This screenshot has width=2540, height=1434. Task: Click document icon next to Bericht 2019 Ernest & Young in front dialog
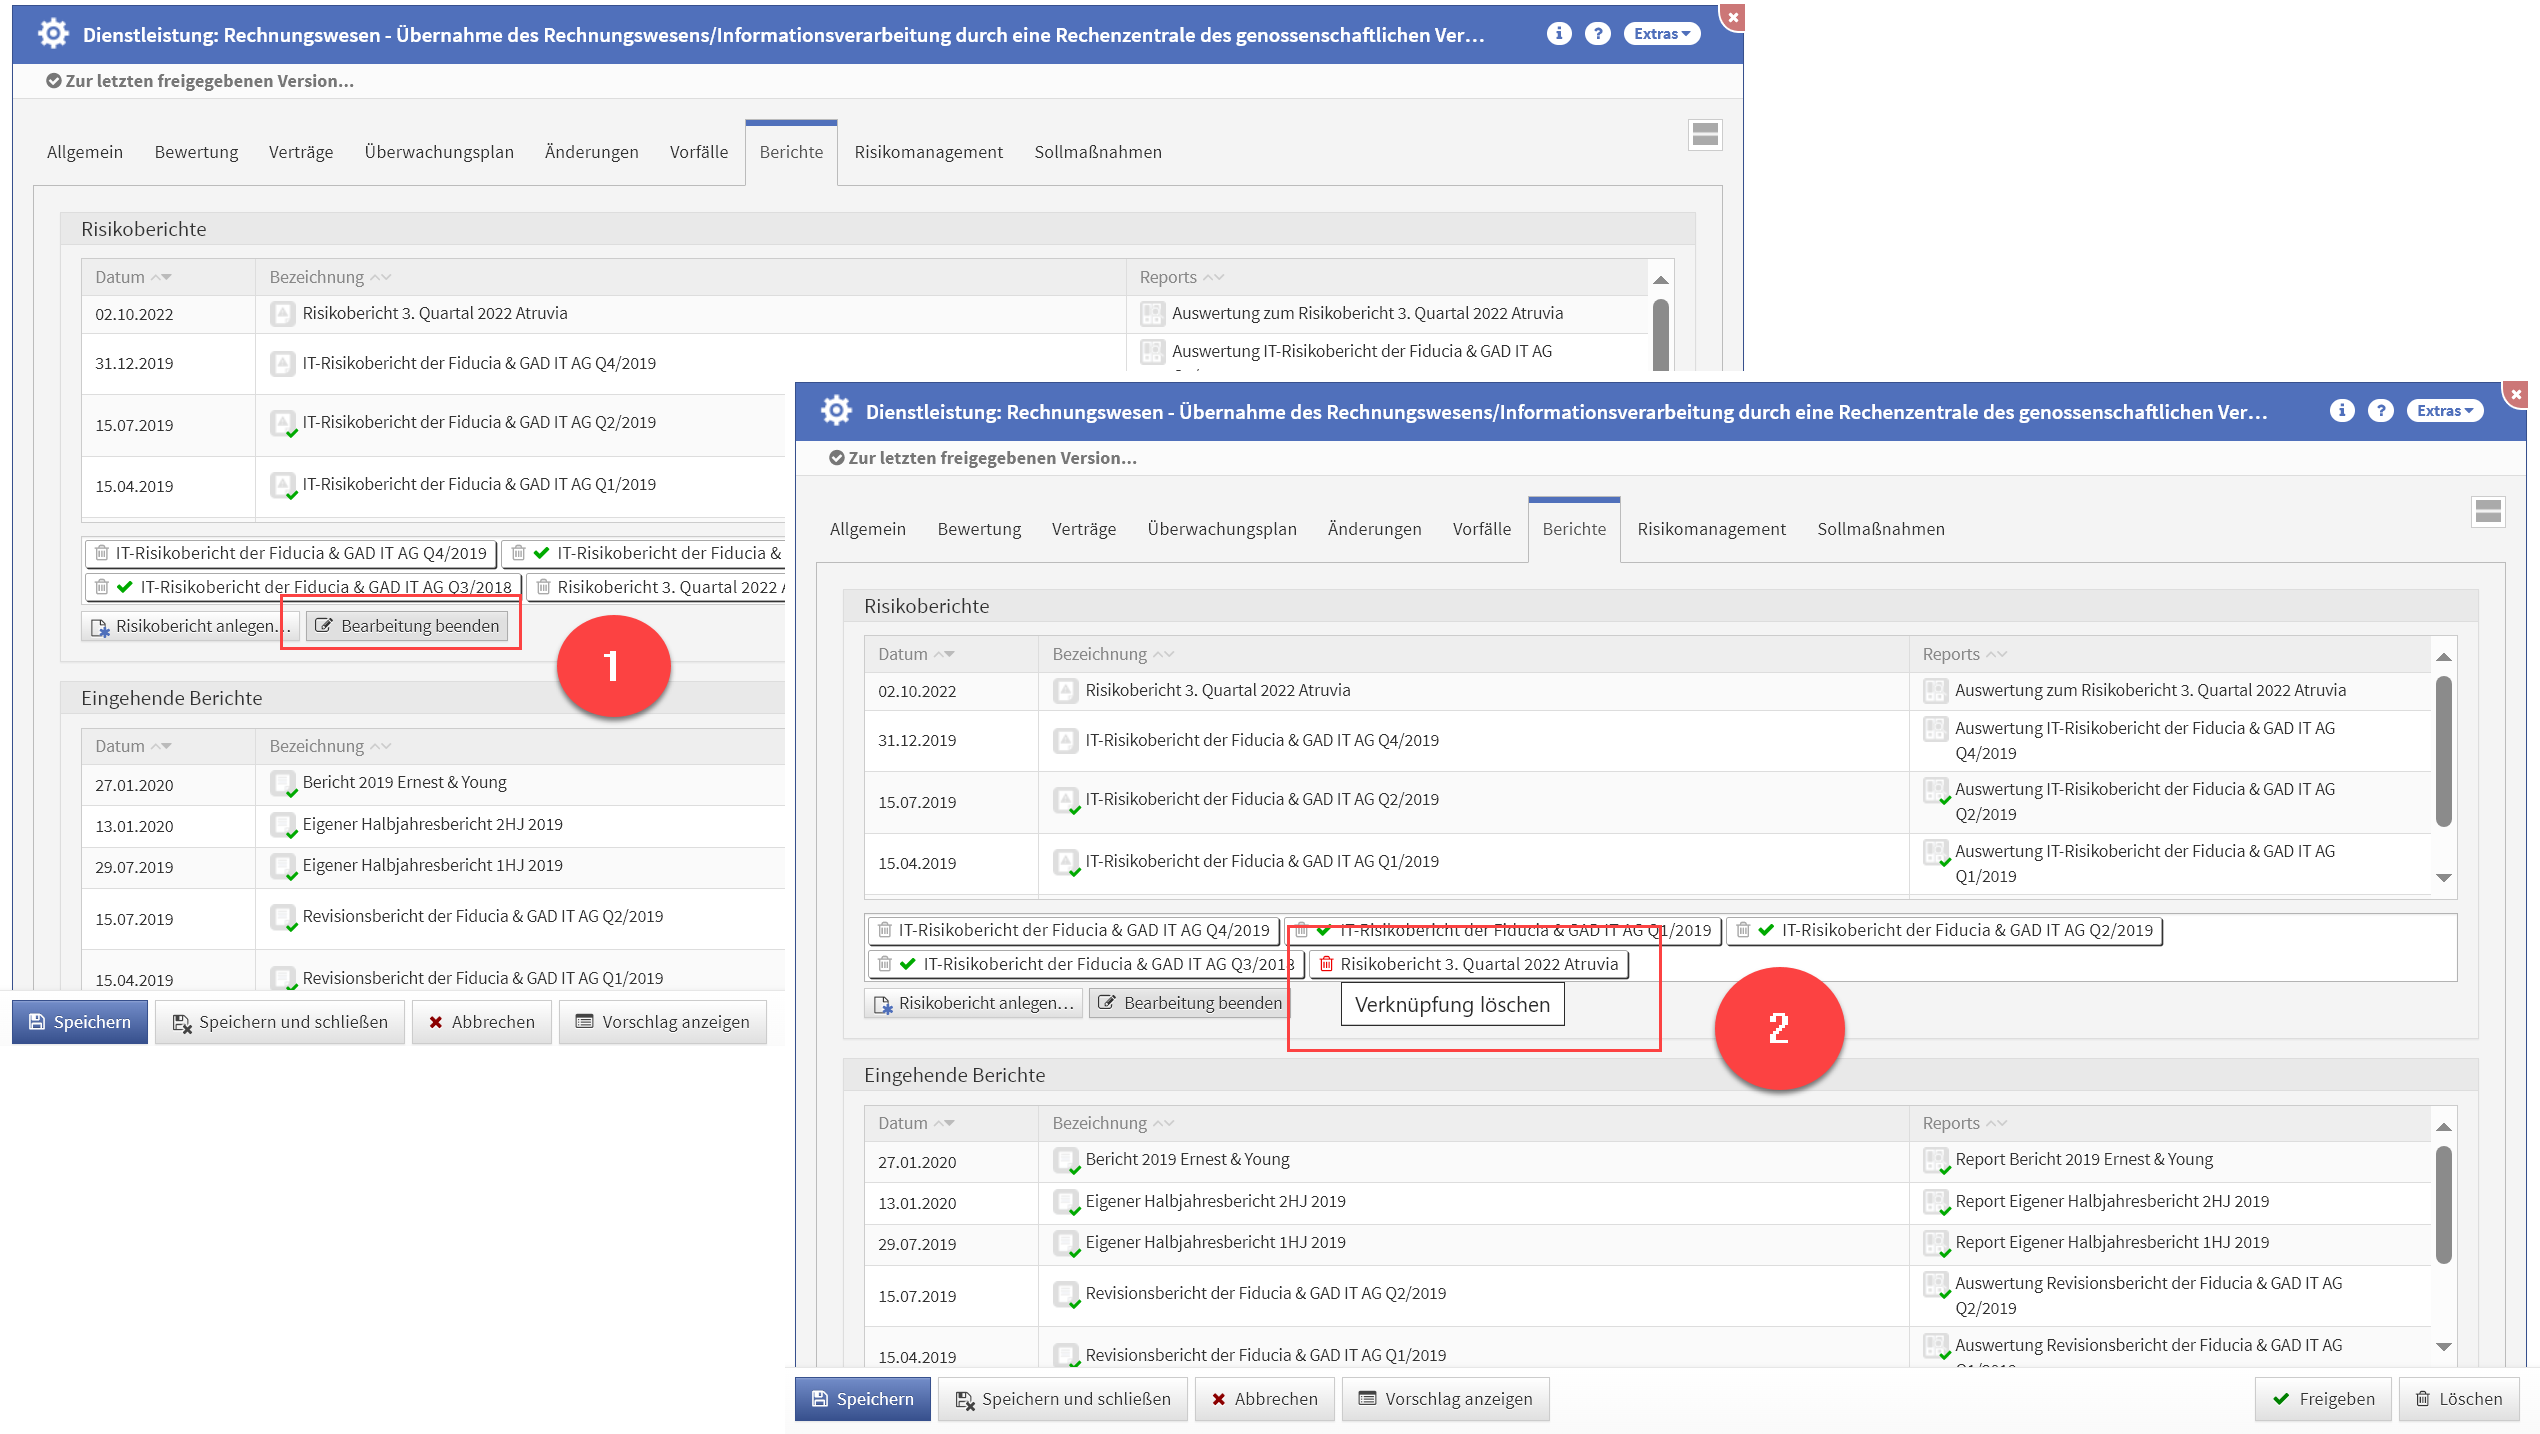pyautogui.click(x=1066, y=1160)
